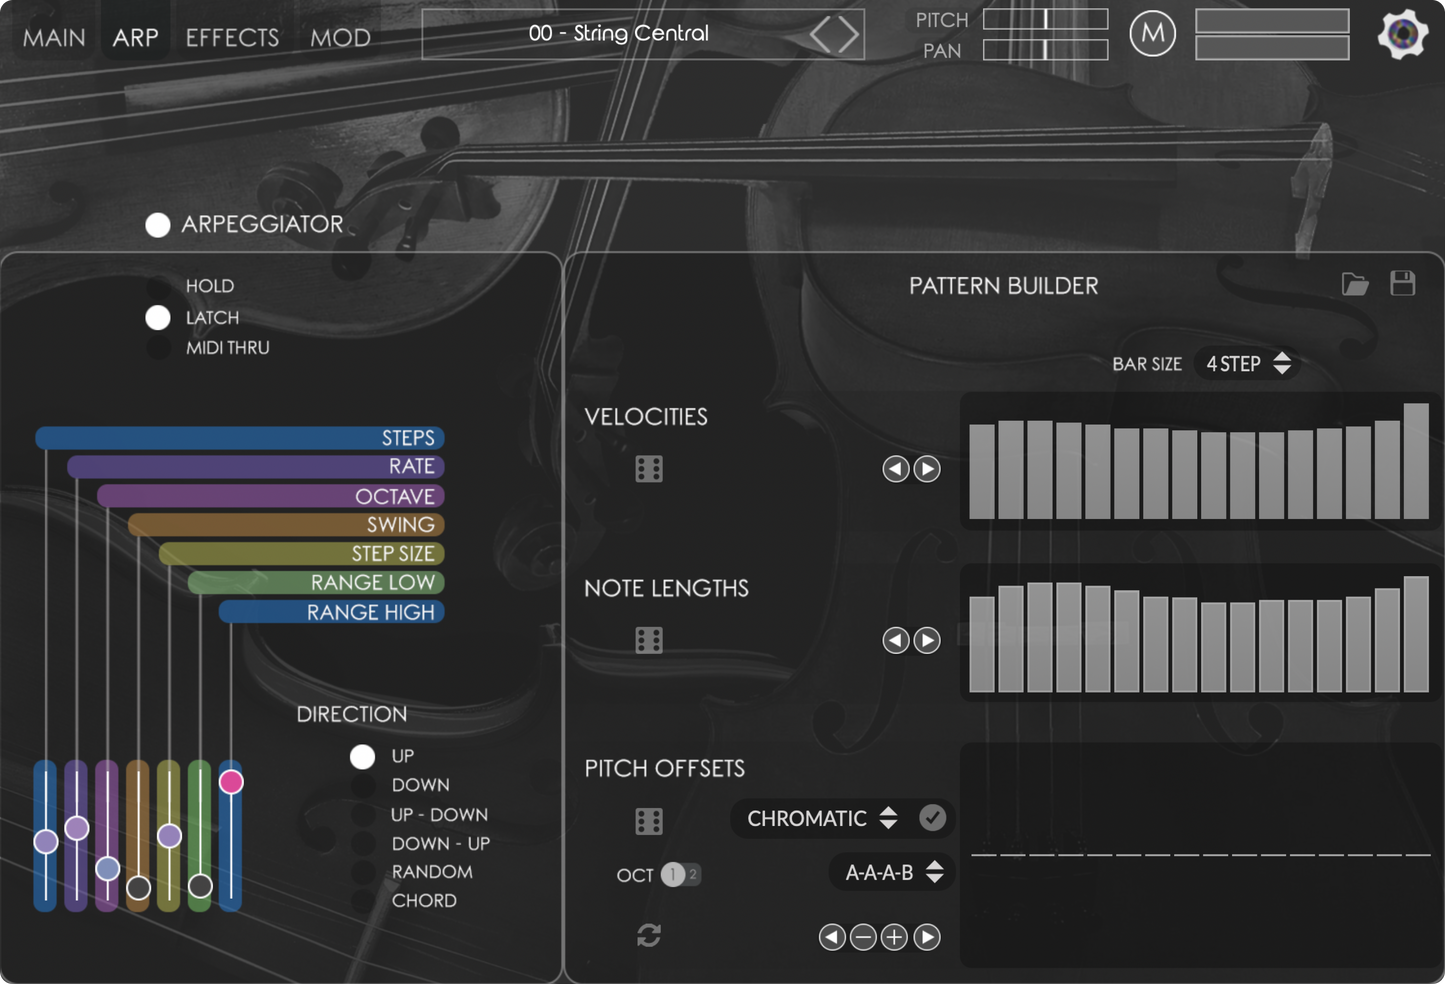Viewport: 1445px width, 984px height.
Task: Toggle the Arpeggiator power button
Action: pyautogui.click(x=158, y=225)
